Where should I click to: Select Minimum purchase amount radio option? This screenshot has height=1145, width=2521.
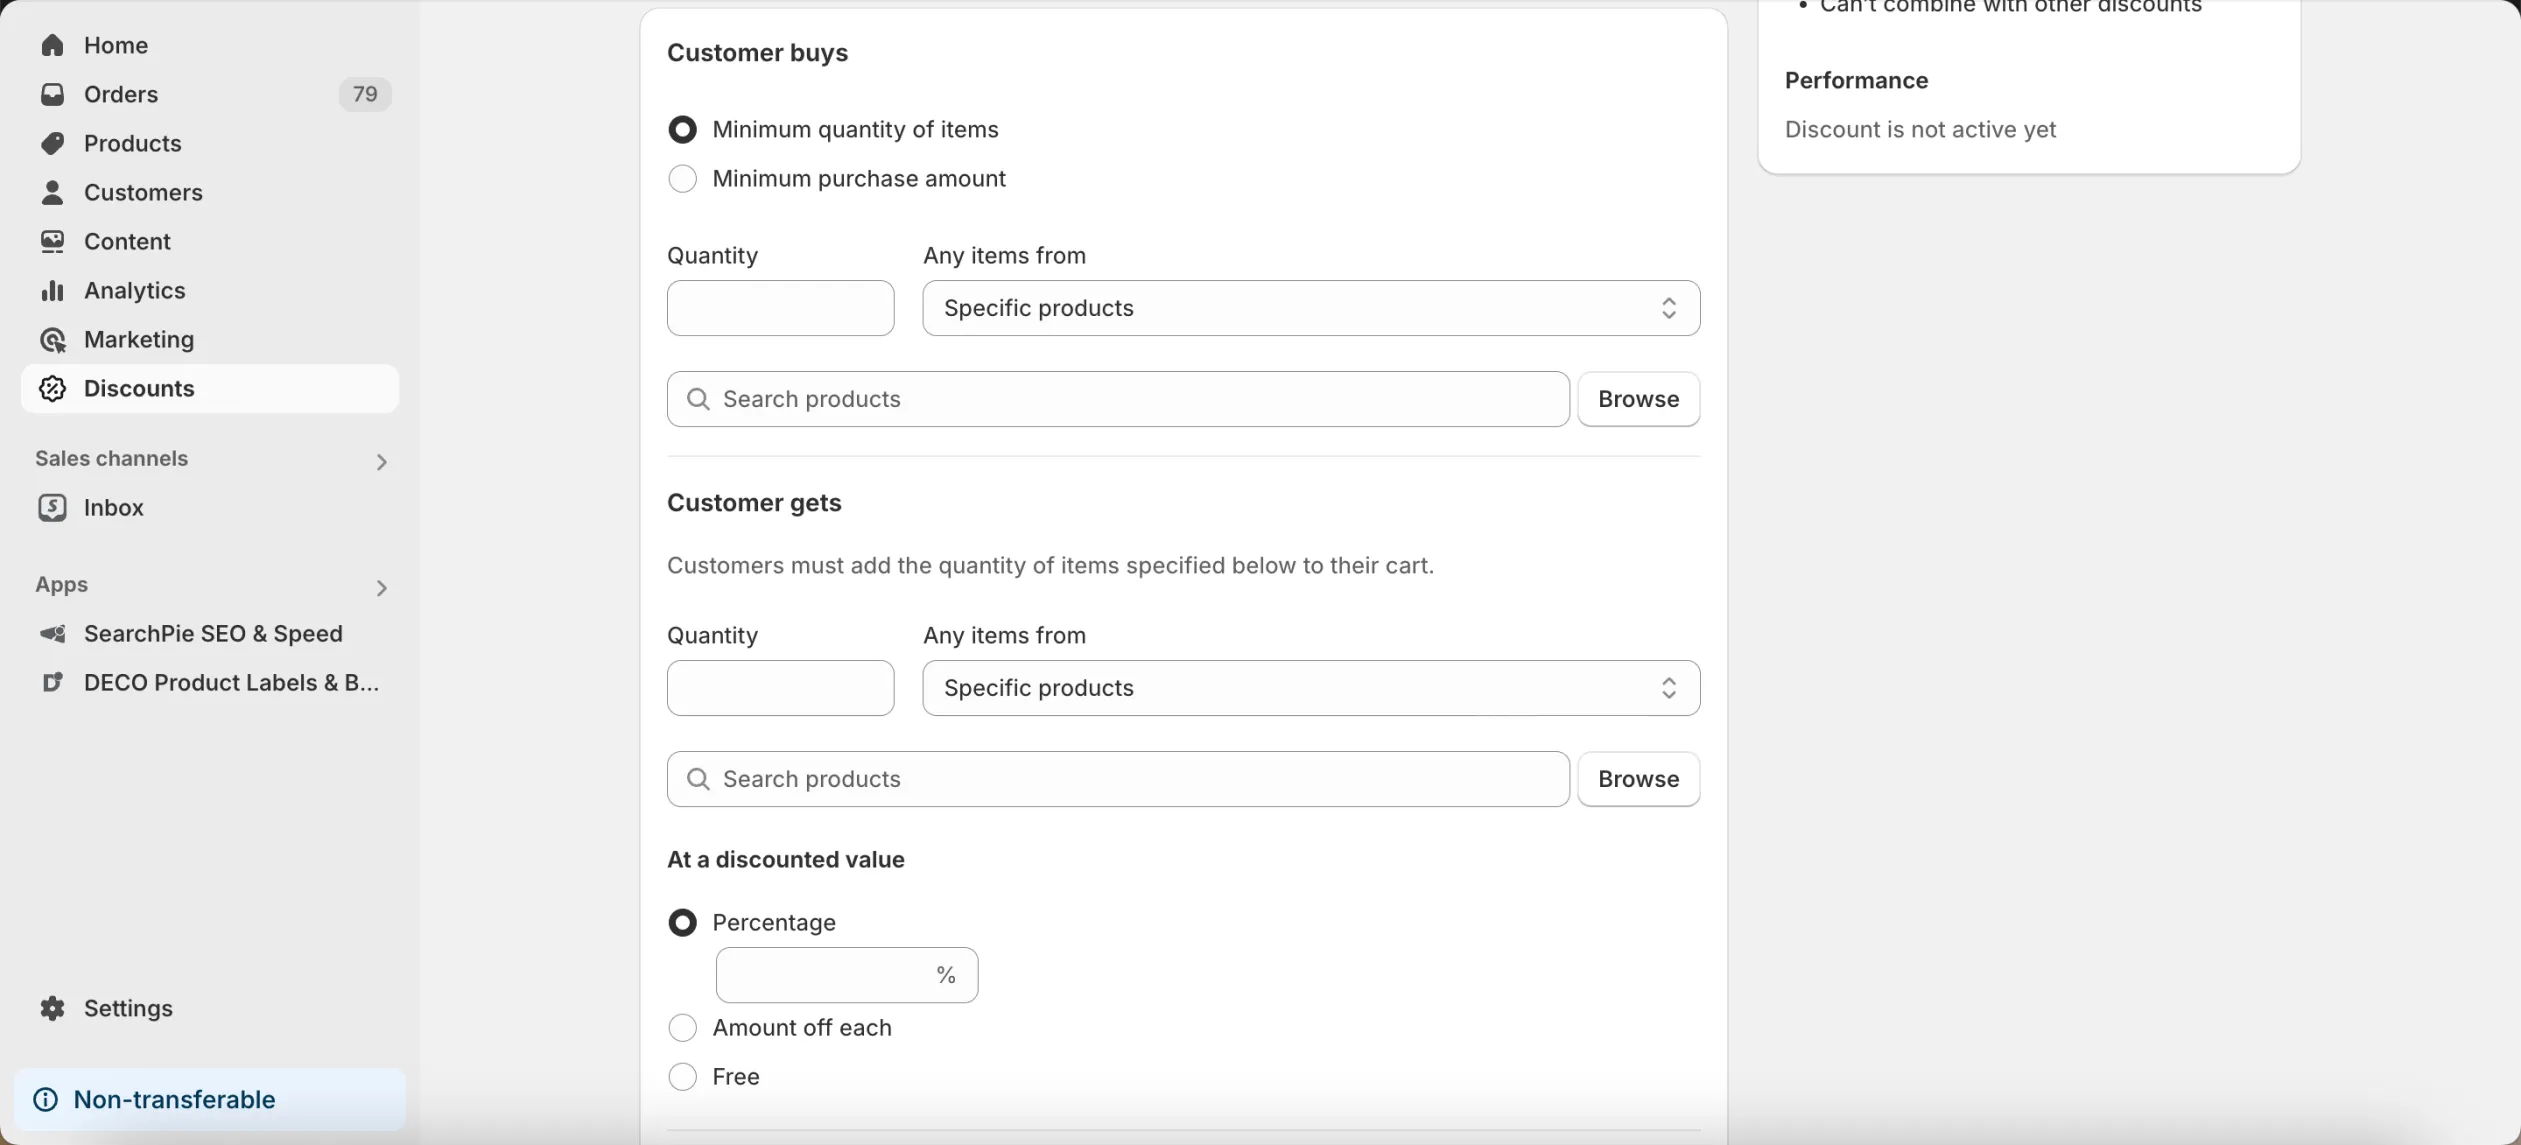(x=682, y=179)
